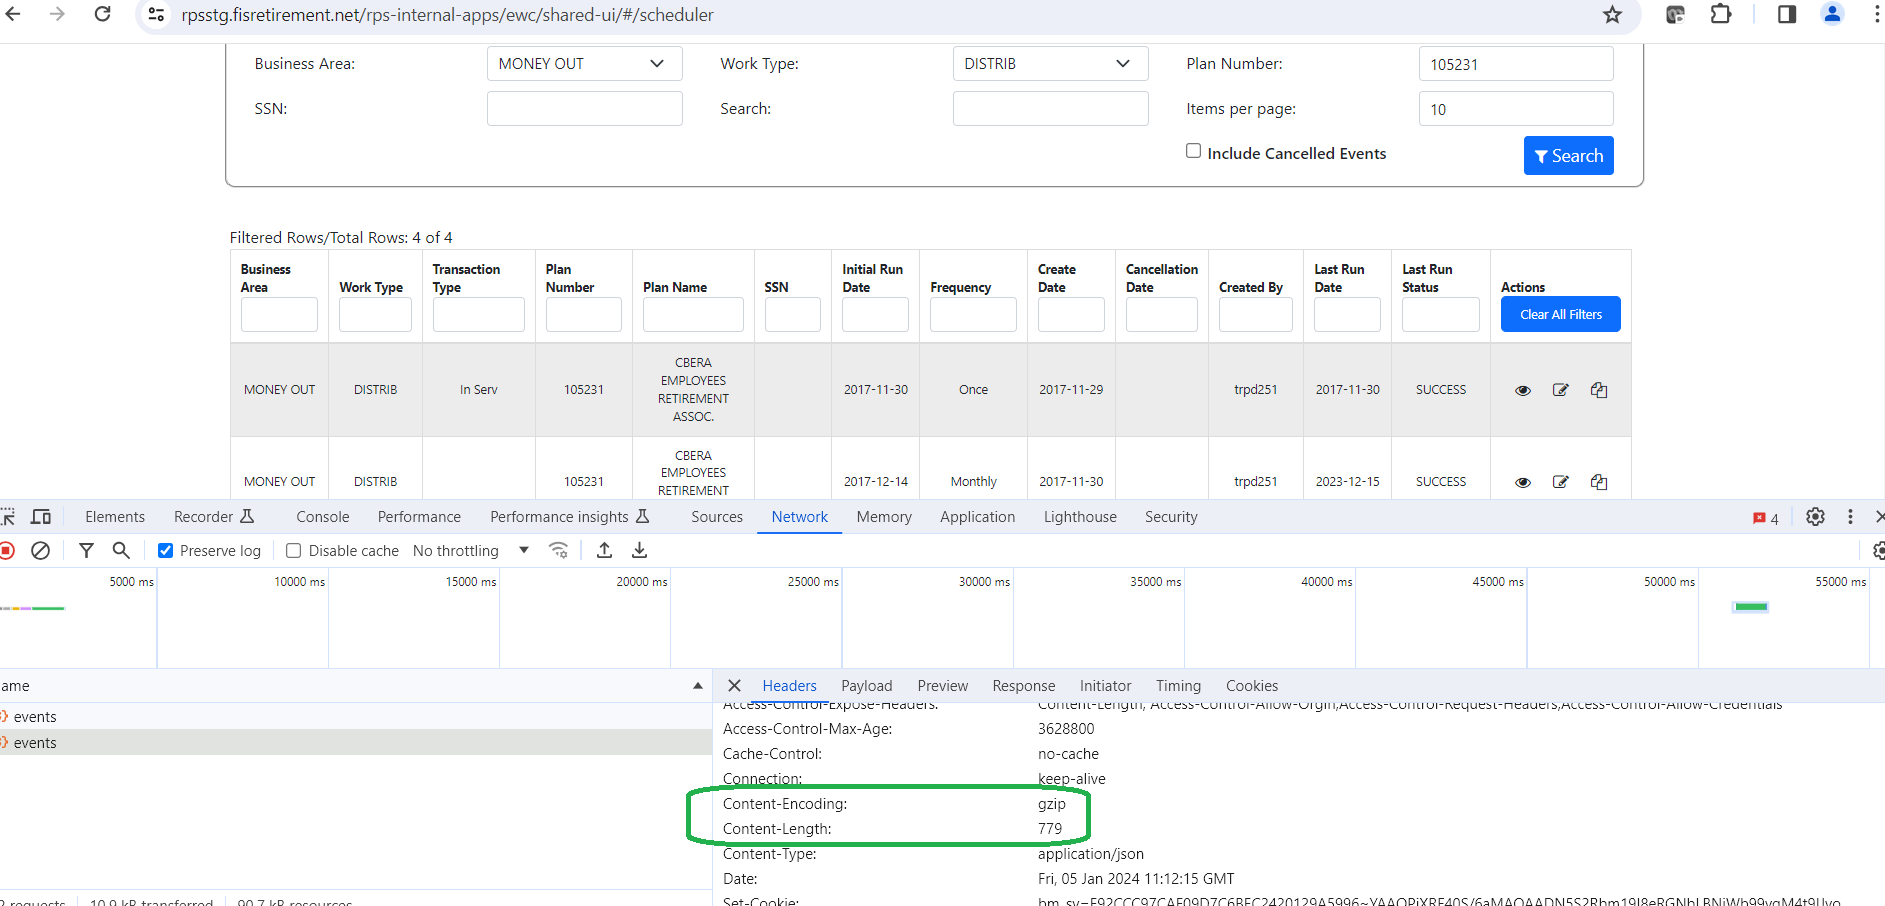
Task: View details of the first DISTRIB event
Action: click(x=1522, y=389)
